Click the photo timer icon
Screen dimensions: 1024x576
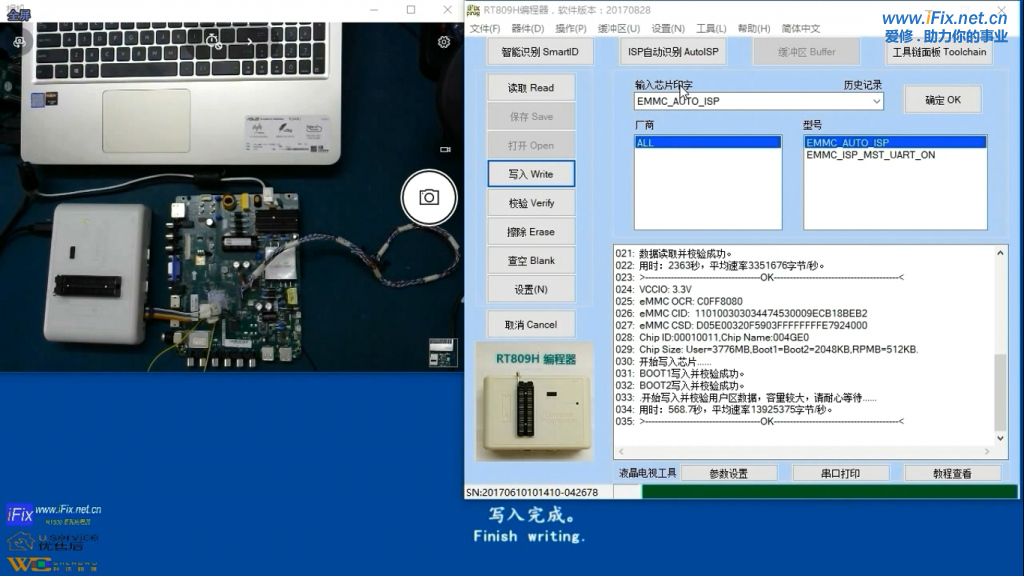click(x=213, y=42)
